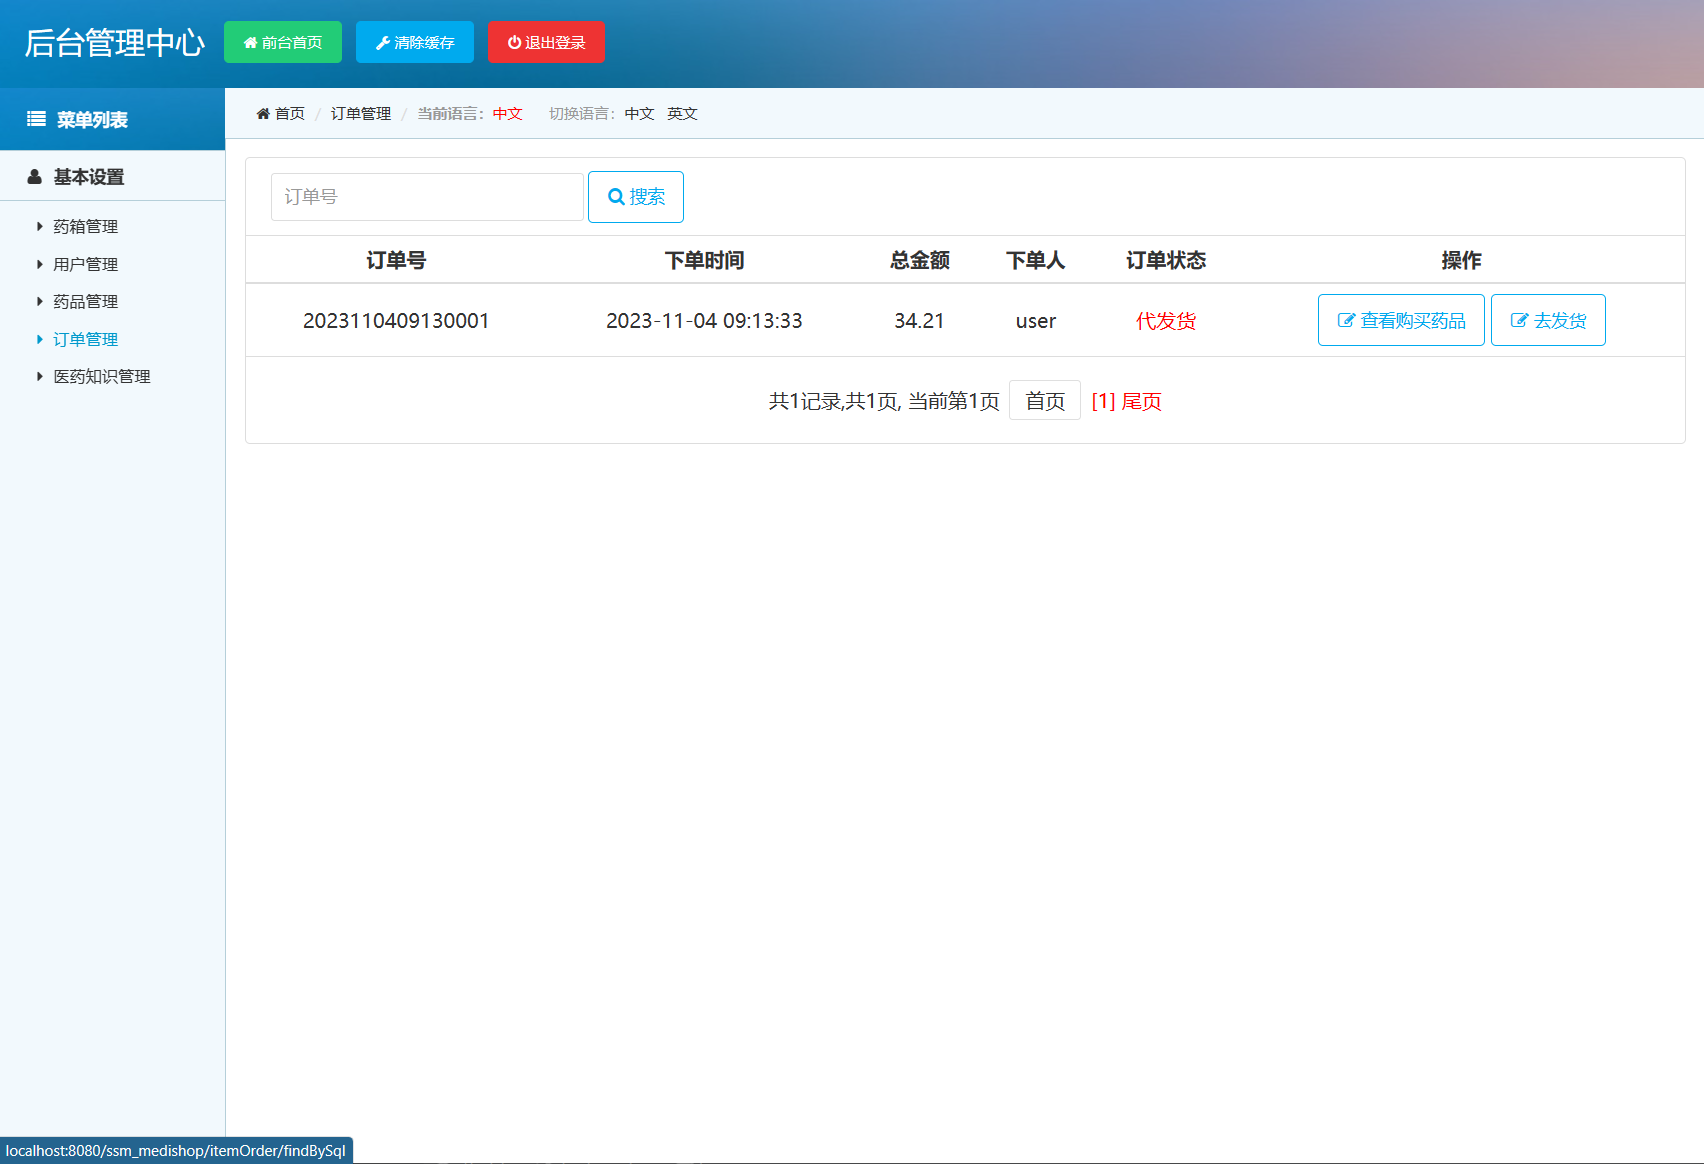1704x1164 pixels.
Task: Click the wrench icon on 清除缓存 button
Action: 381,42
